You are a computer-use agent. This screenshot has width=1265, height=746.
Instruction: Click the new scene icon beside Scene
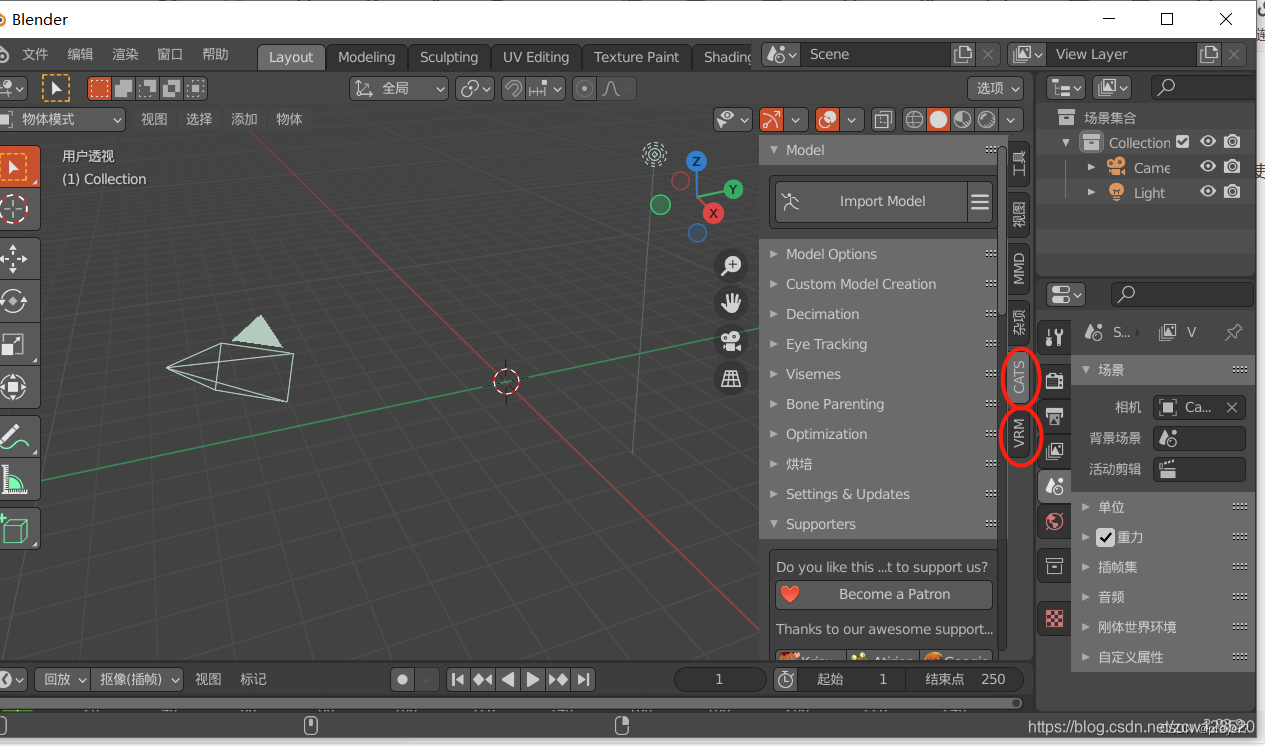tap(962, 55)
